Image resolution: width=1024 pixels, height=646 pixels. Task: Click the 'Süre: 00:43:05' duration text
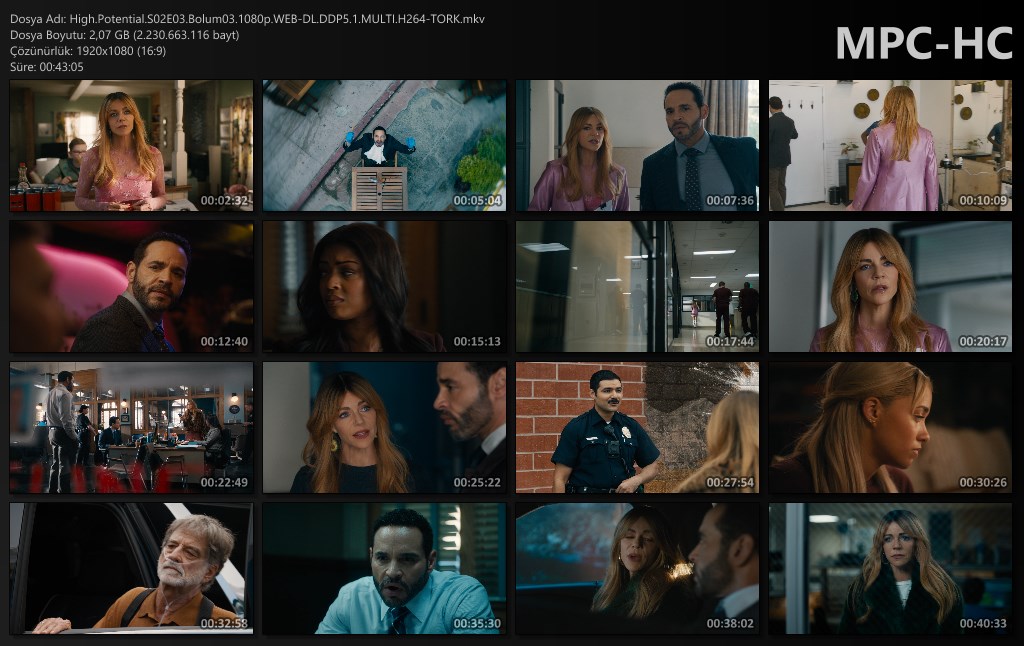click(x=47, y=67)
